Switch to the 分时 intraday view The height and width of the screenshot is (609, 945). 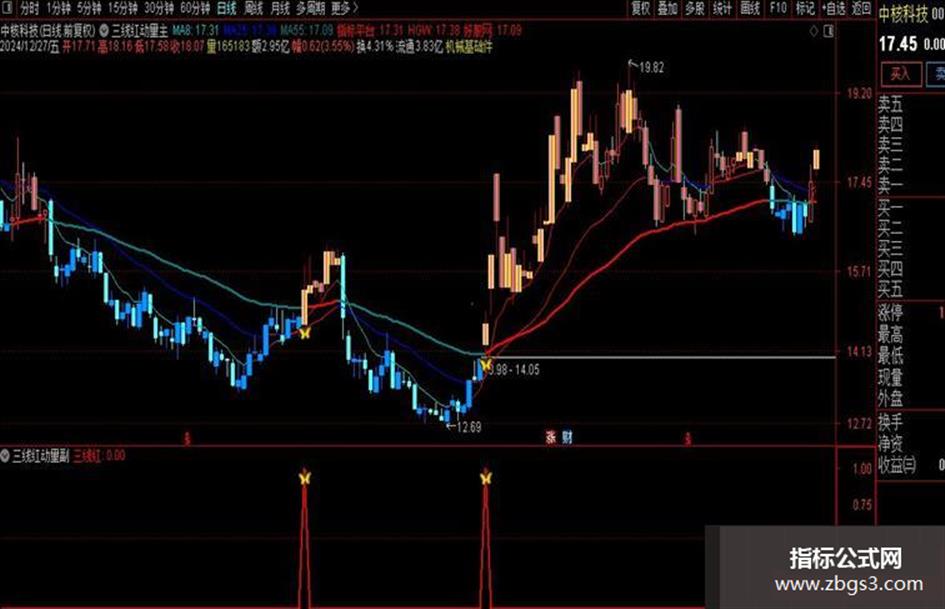click(29, 8)
